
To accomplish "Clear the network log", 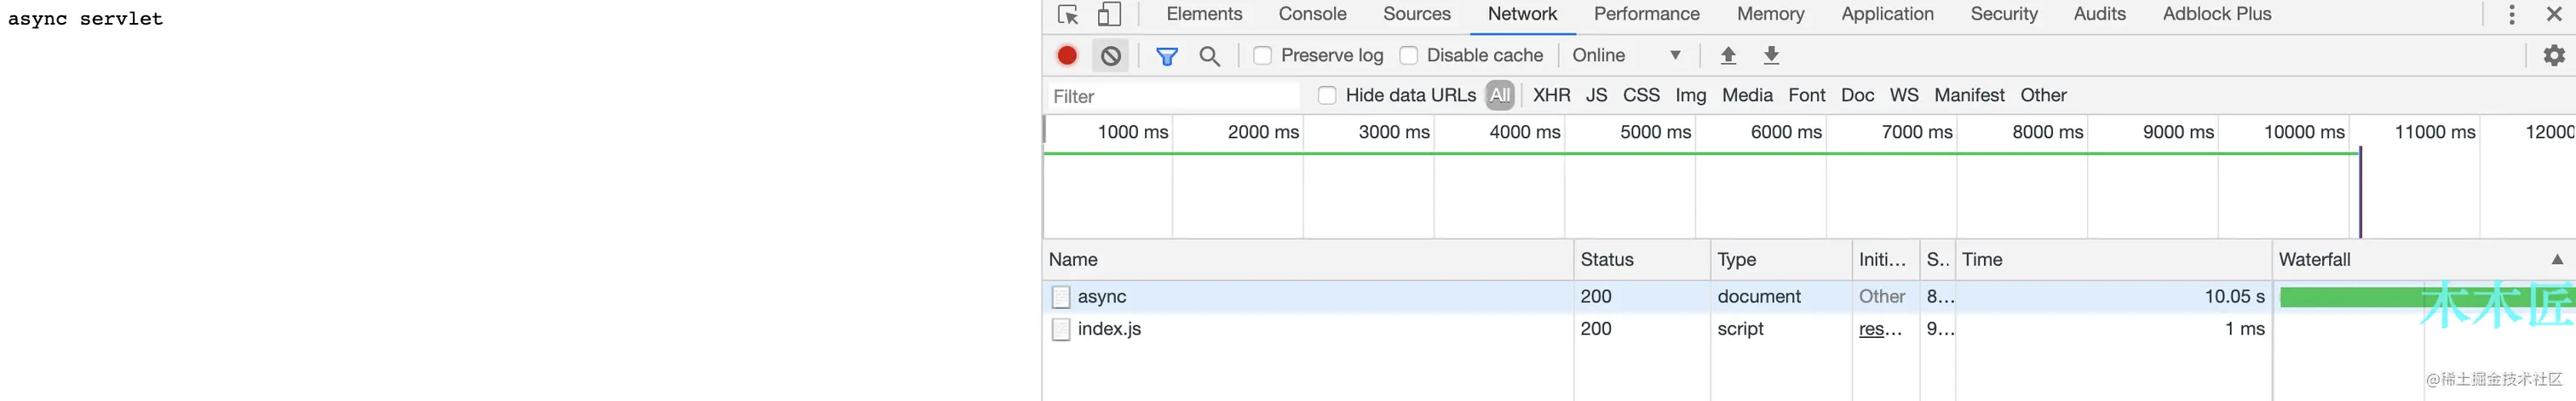I will point(1111,56).
